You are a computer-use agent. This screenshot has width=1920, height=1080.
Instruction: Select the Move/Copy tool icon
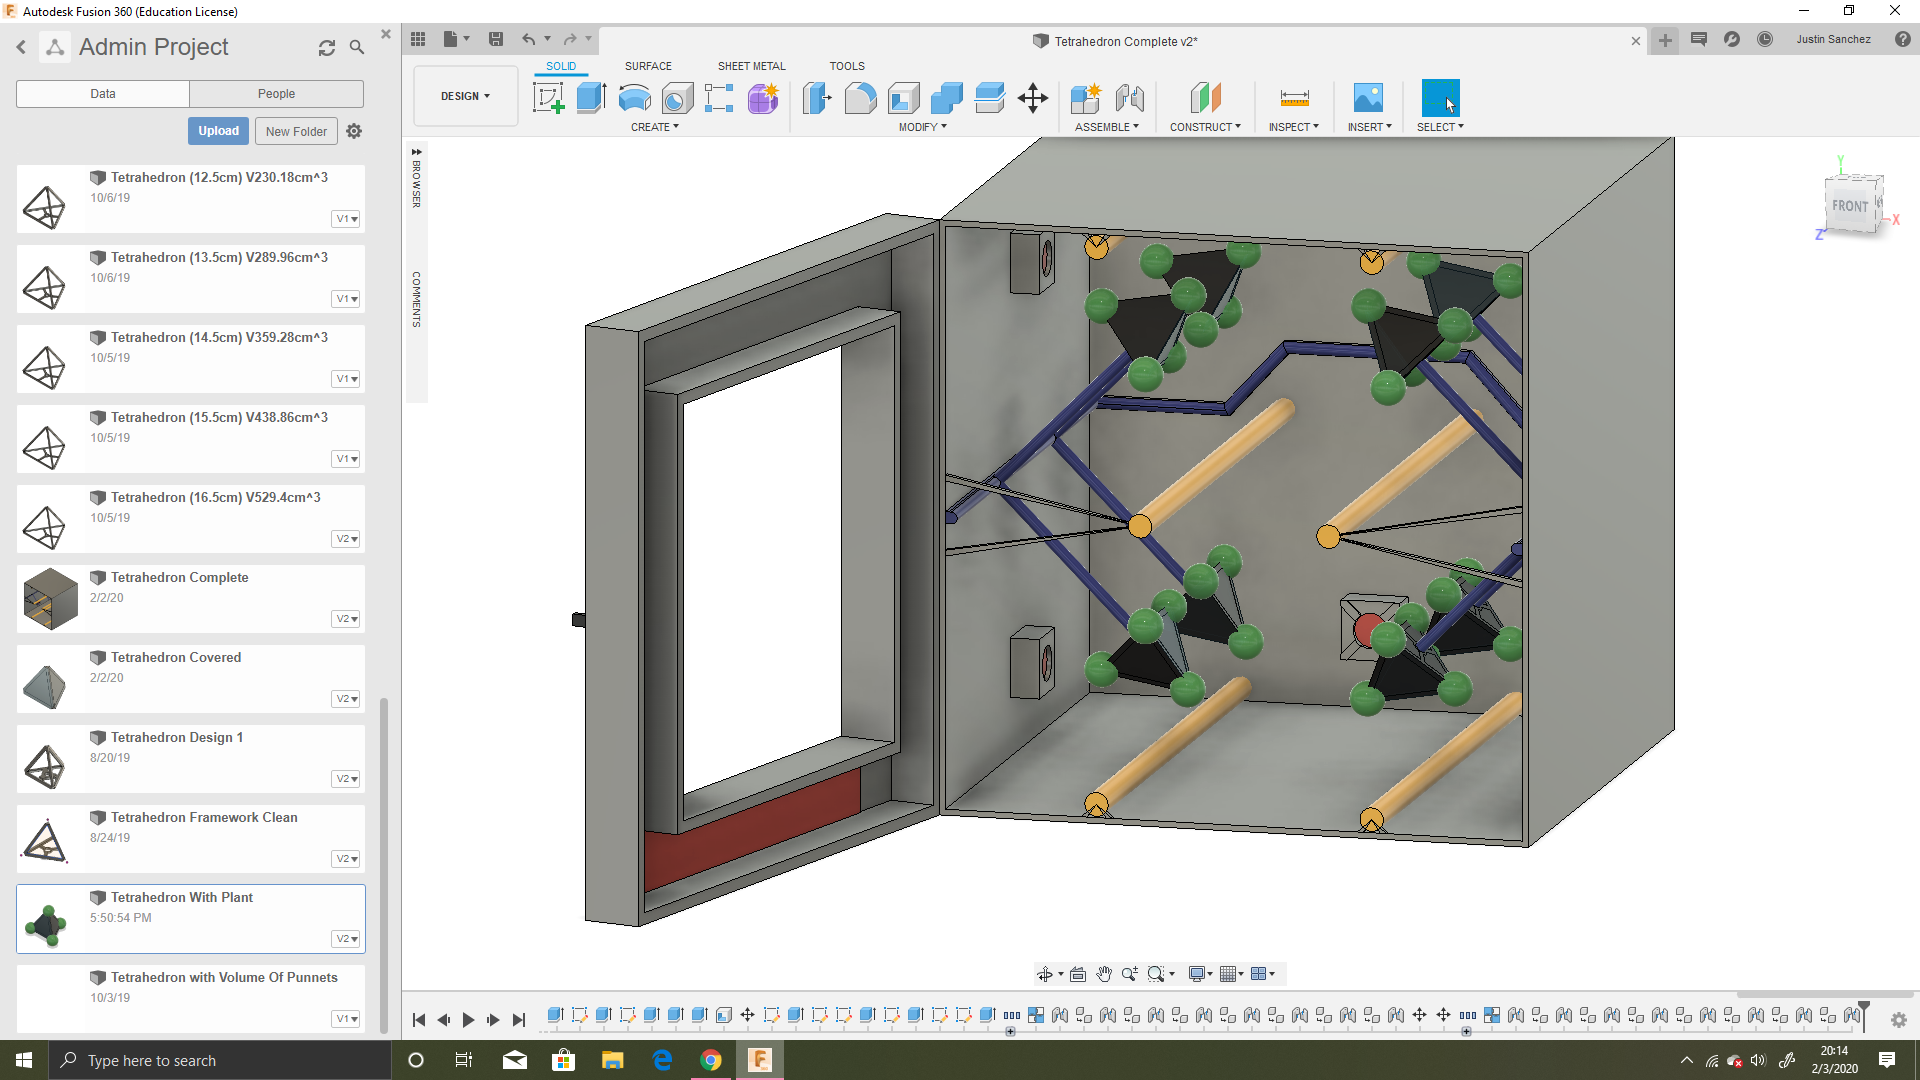[1033, 98]
